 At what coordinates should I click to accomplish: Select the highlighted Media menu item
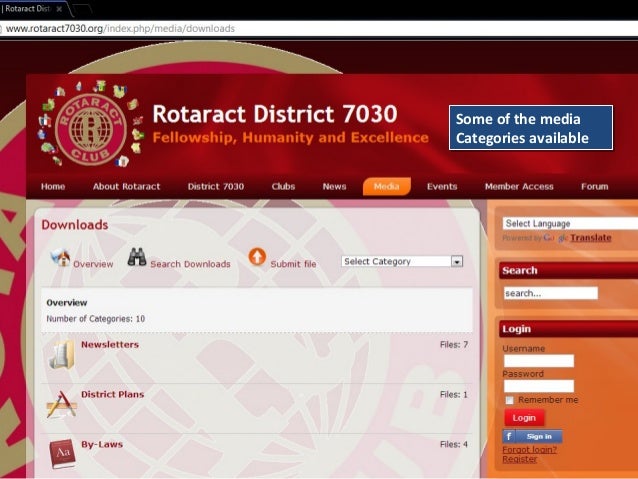[x=387, y=186]
